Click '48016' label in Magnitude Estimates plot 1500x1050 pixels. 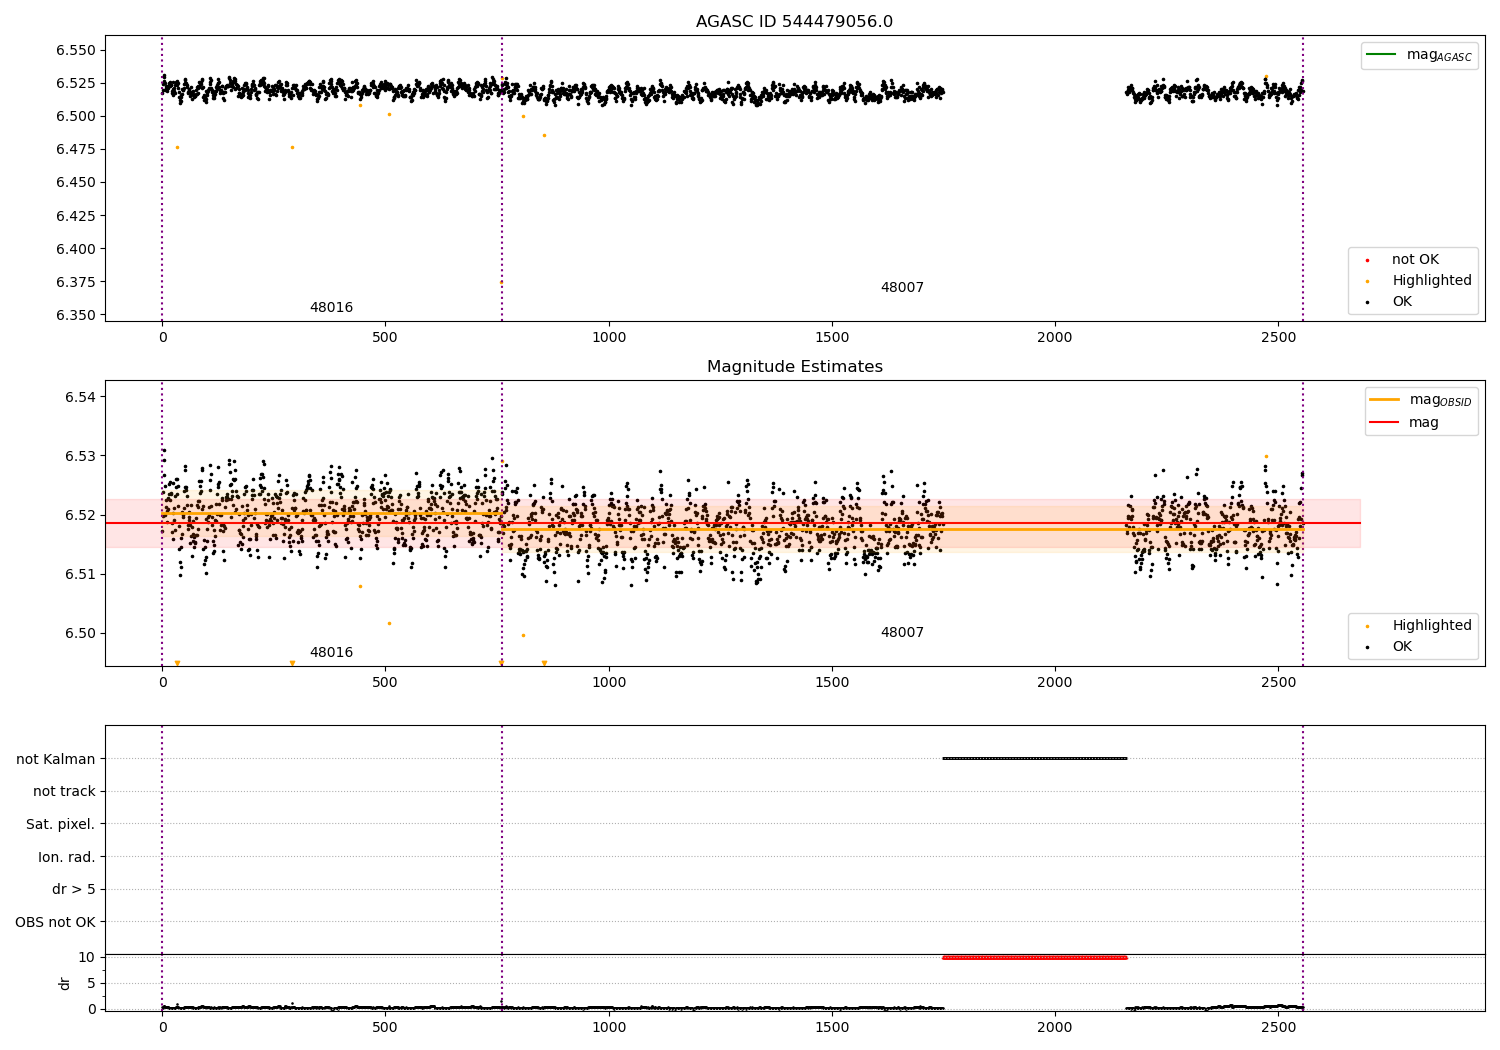[331, 653]
